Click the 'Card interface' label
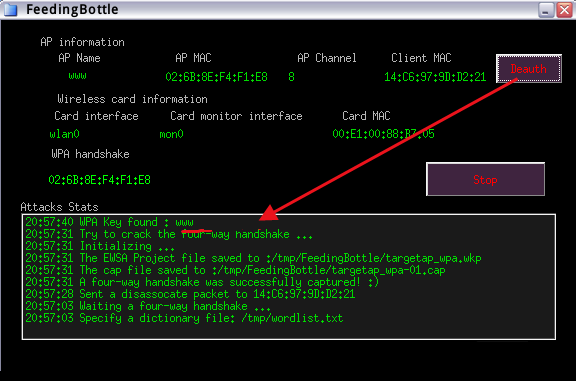576x381 pixels. (x=96, y=116)
